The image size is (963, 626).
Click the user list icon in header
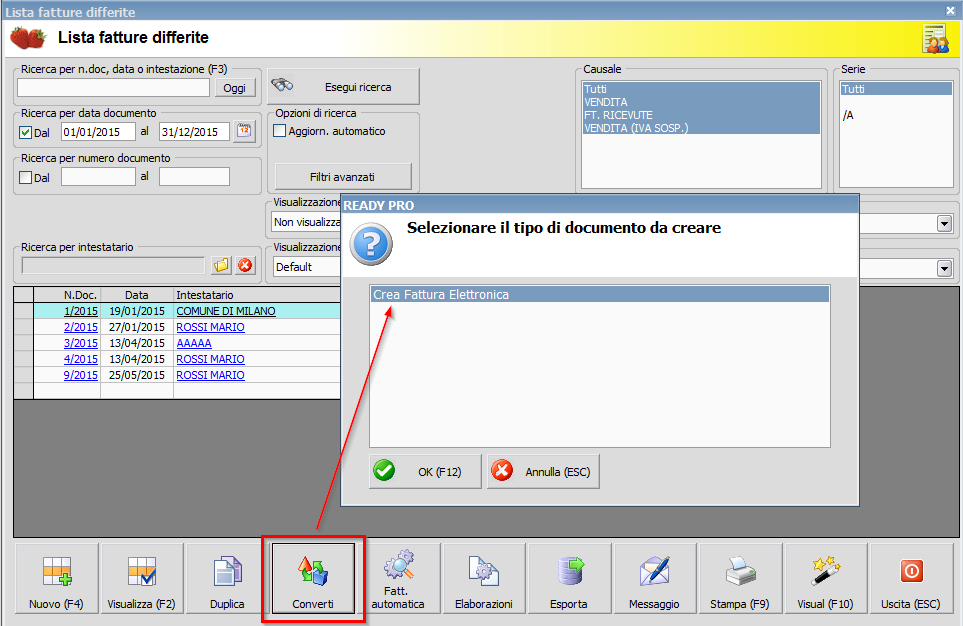tap(935, 39)
